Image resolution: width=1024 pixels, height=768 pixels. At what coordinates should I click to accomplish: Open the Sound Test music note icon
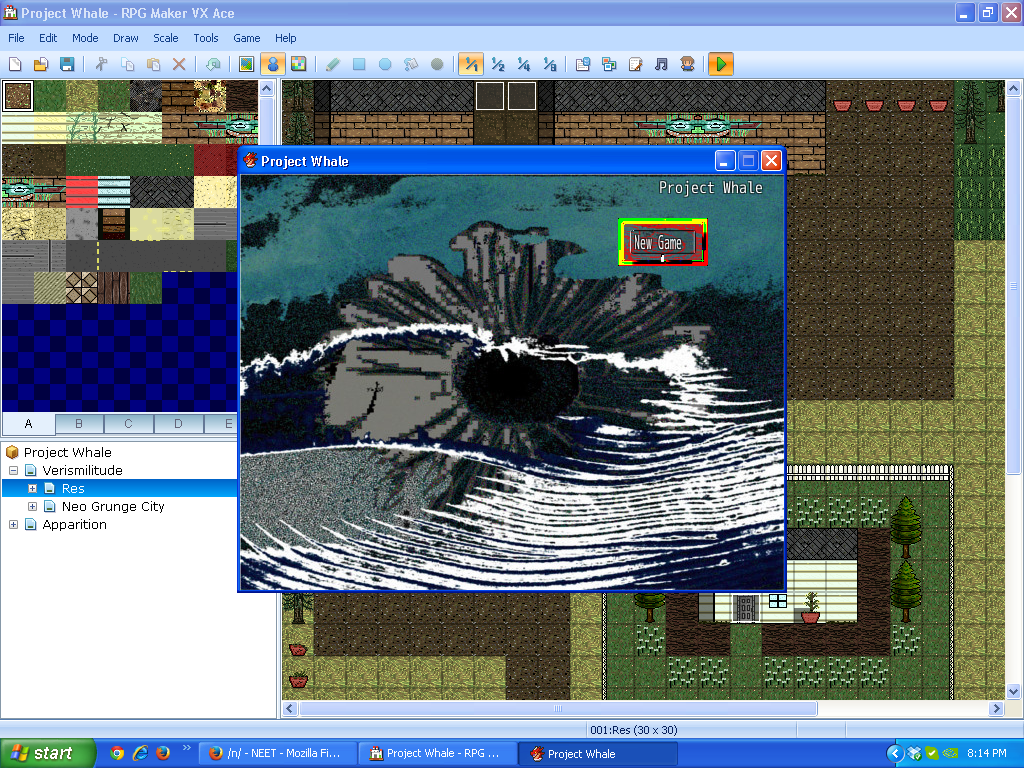pyautogui.click(x=662, y=64)
